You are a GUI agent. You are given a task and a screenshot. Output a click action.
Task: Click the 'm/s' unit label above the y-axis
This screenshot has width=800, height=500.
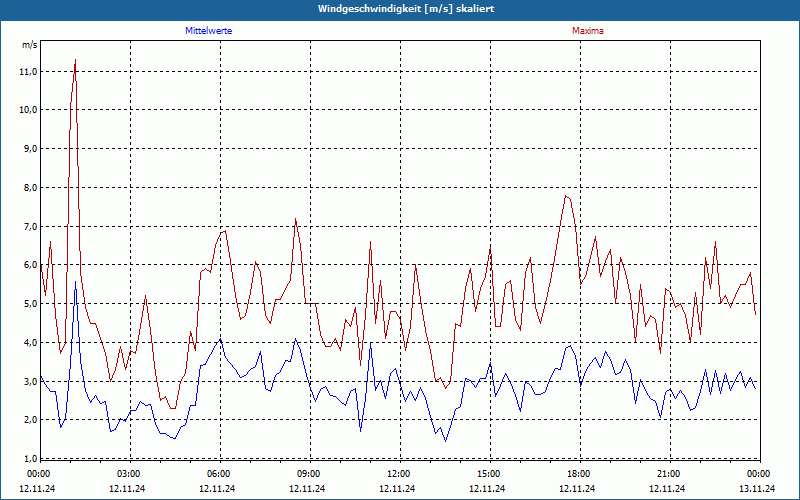pos(30,45)
